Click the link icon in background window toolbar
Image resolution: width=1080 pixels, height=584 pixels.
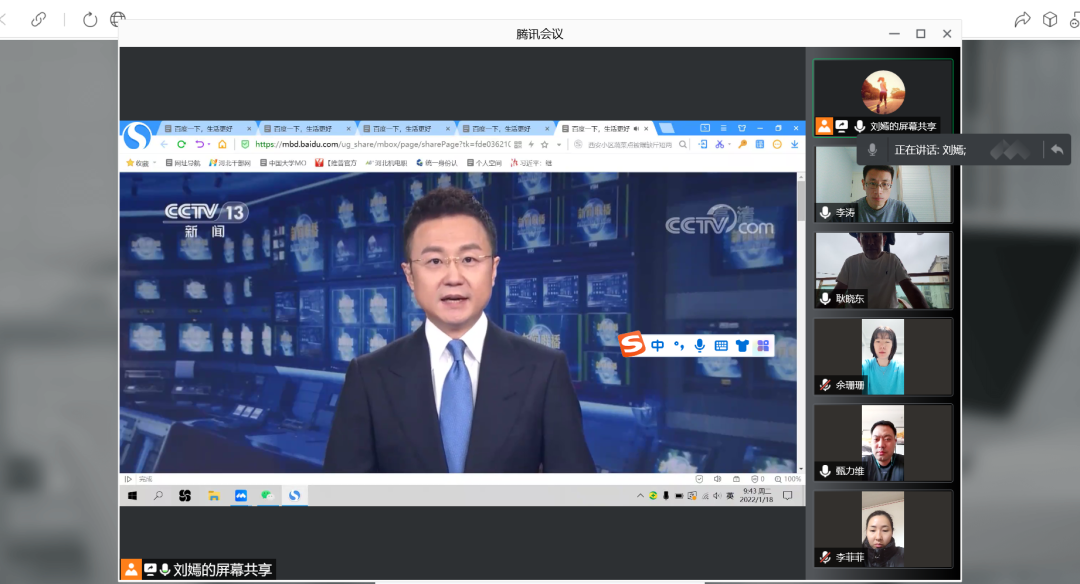39,19
